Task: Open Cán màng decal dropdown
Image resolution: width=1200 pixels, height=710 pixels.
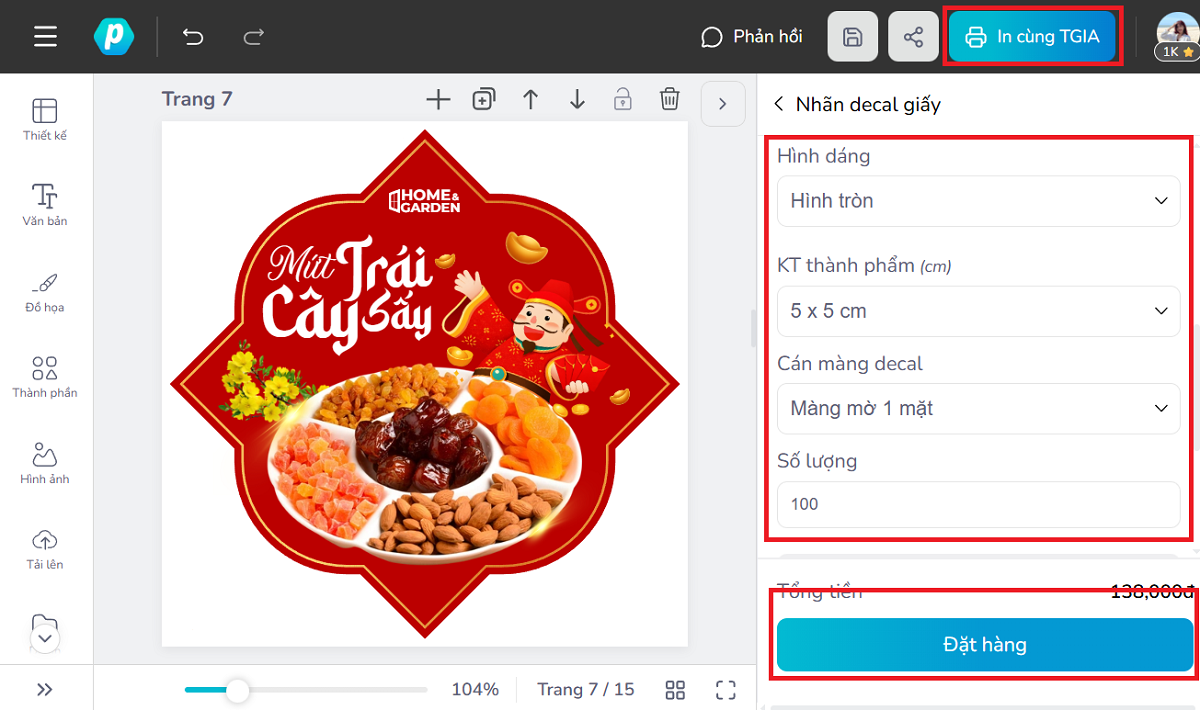Action: [x=978, y=409]
